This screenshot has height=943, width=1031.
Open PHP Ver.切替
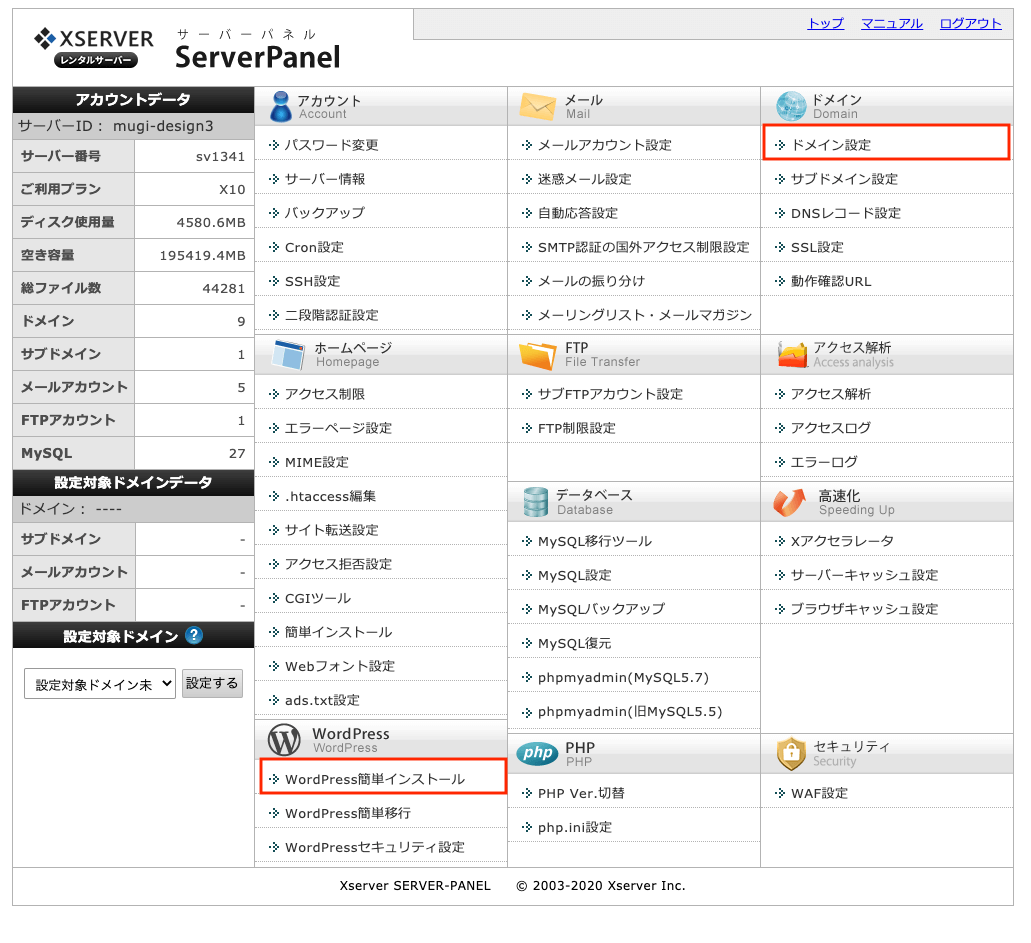point(581,793)
